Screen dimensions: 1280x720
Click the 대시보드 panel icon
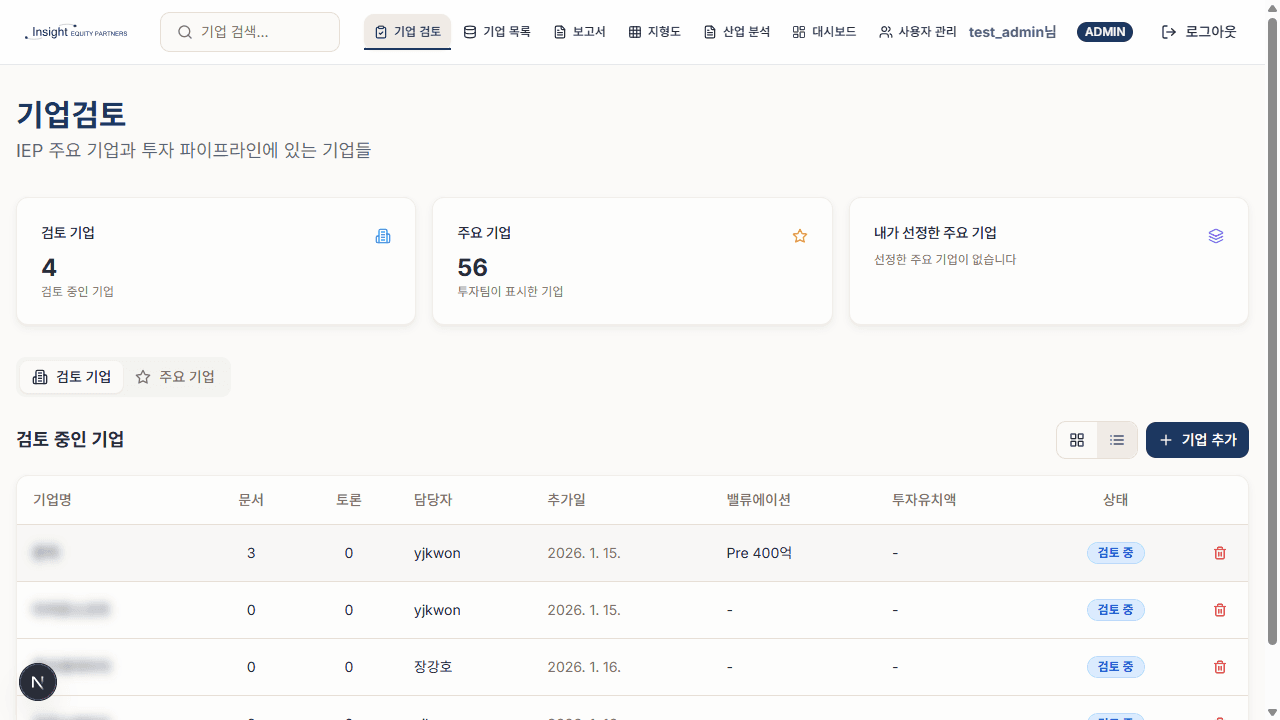pyautogui.click(x=798, y=31)
